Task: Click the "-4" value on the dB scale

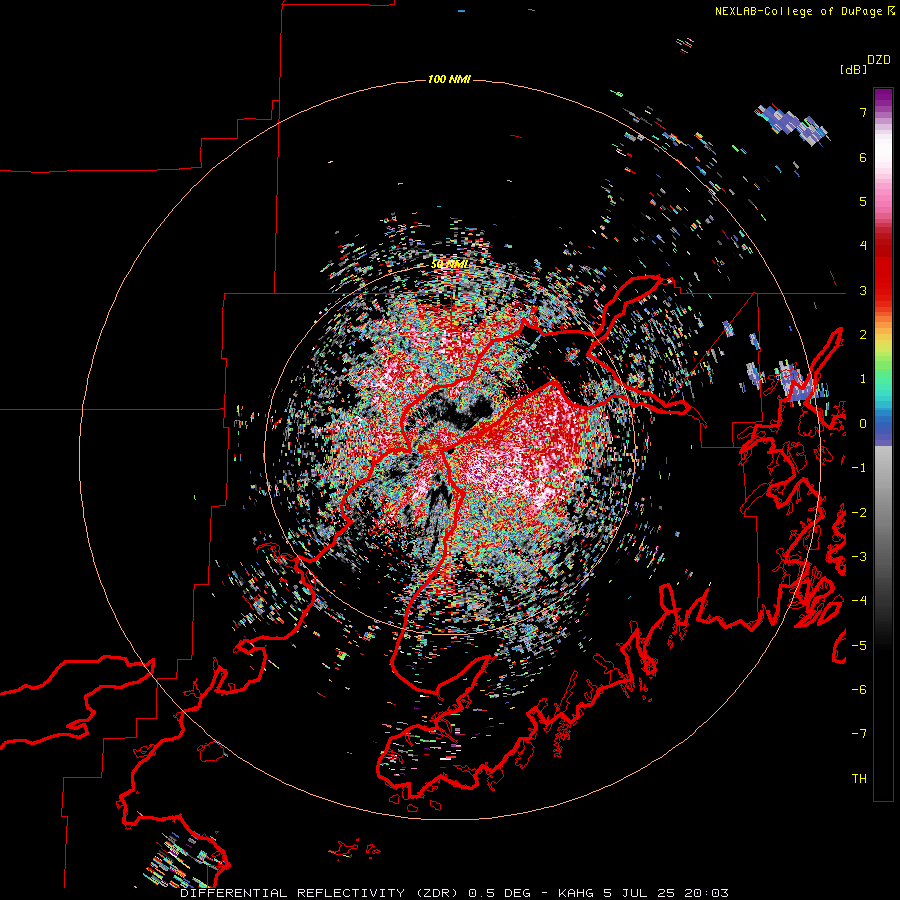Action: (x=859, y=600)
